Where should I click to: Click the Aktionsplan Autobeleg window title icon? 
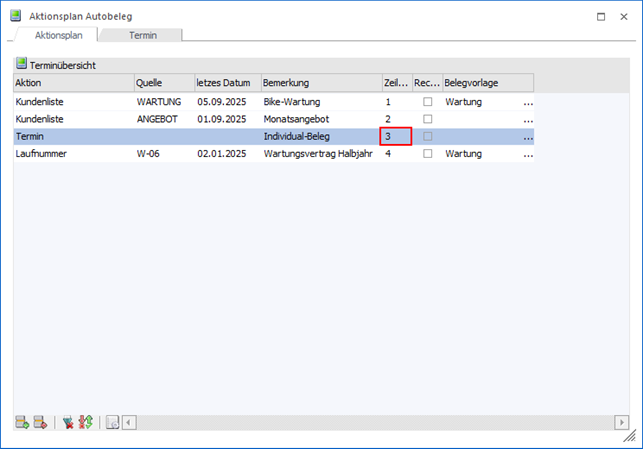point(14,17)
